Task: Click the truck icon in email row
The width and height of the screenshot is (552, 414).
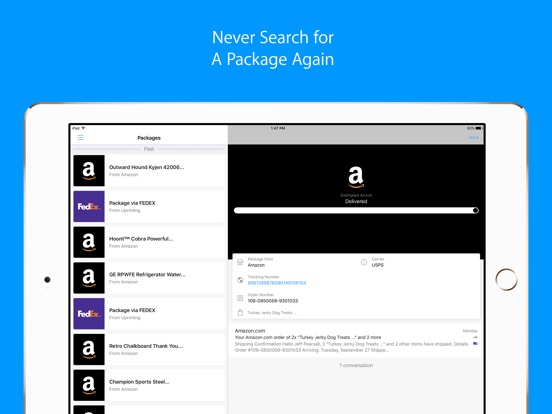Action: pos(475,344)
